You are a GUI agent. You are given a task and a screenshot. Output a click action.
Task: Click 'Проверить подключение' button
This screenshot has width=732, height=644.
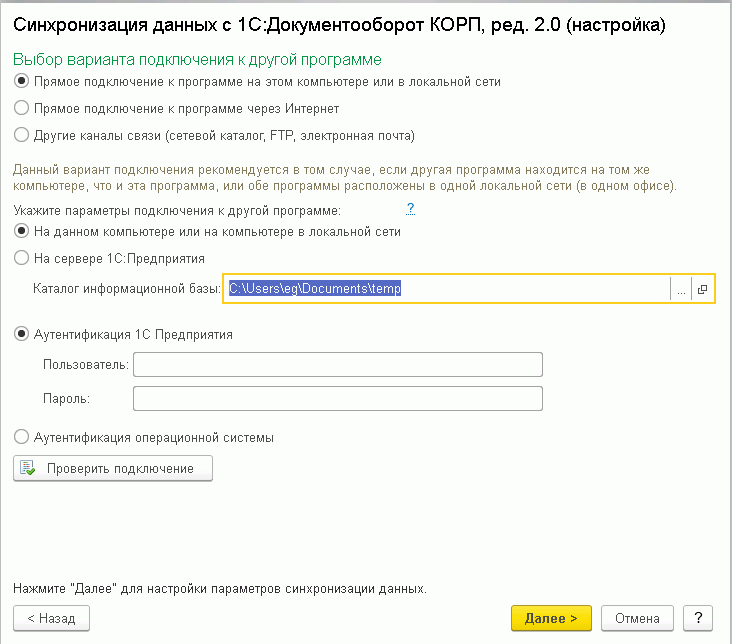tap(113, 468)
